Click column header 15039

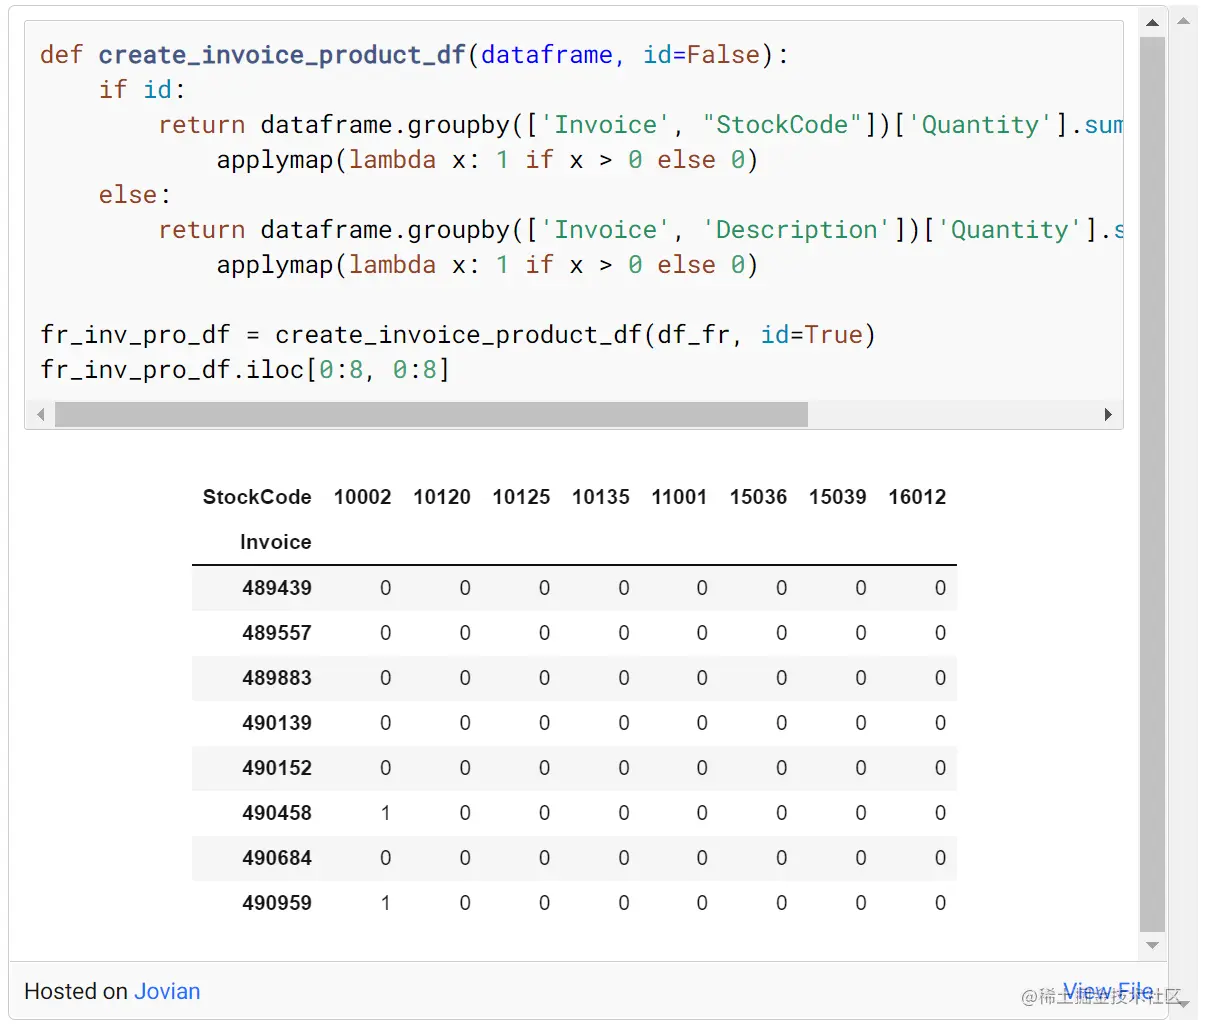click(838, 497)
